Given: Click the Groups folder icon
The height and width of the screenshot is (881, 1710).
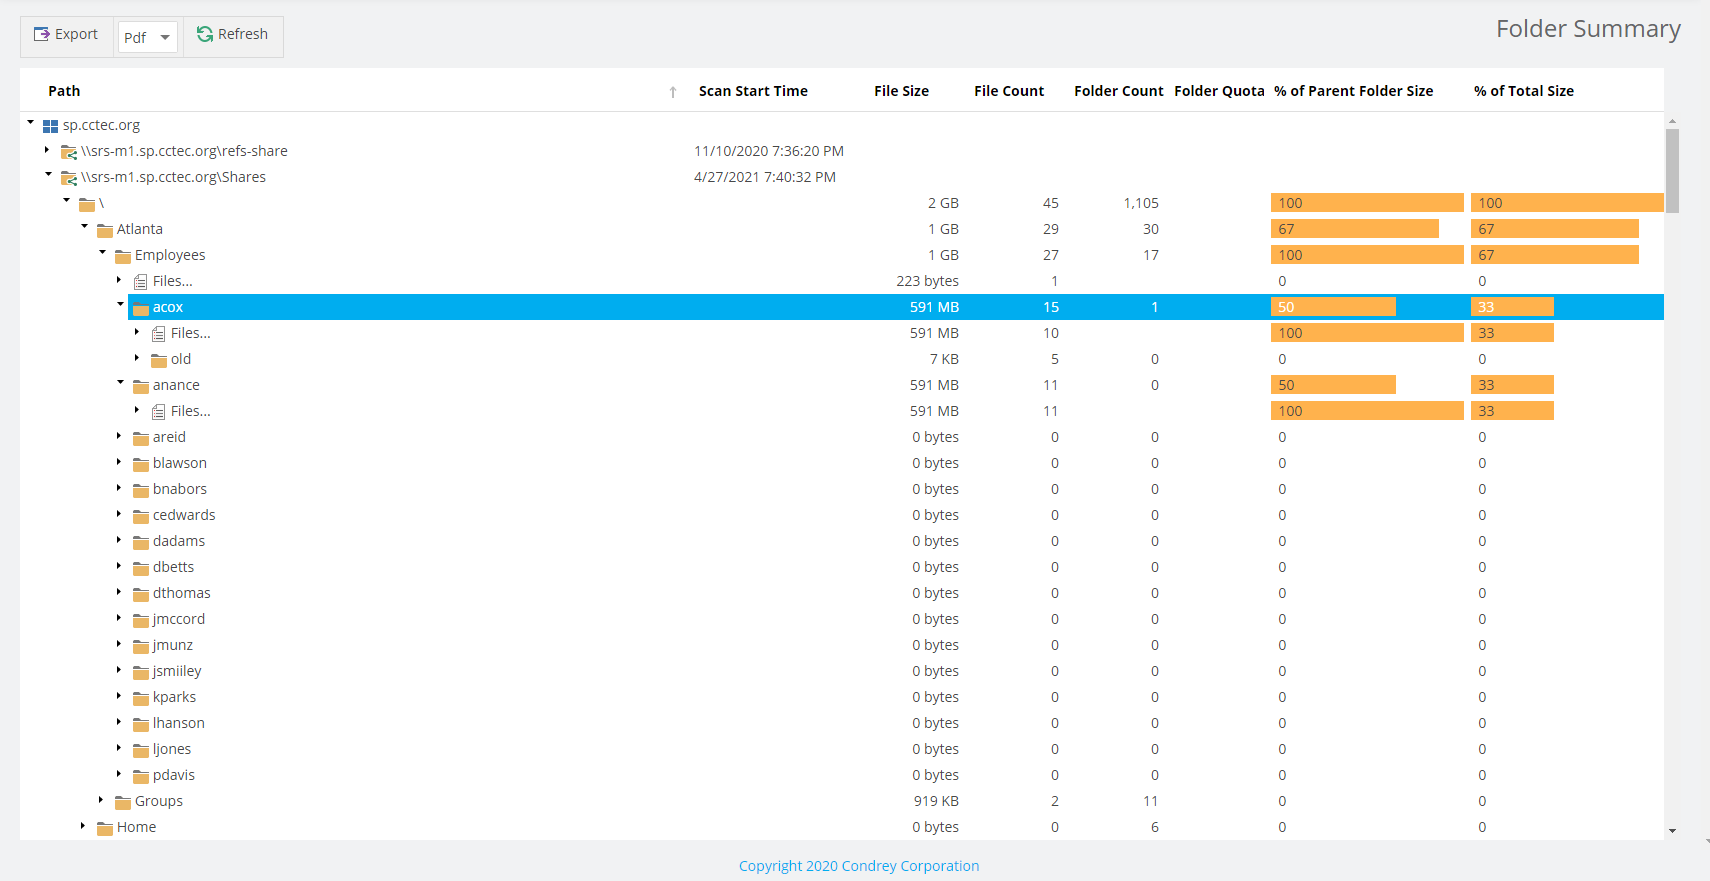Looking at the screenshot, I should (123, 802).
